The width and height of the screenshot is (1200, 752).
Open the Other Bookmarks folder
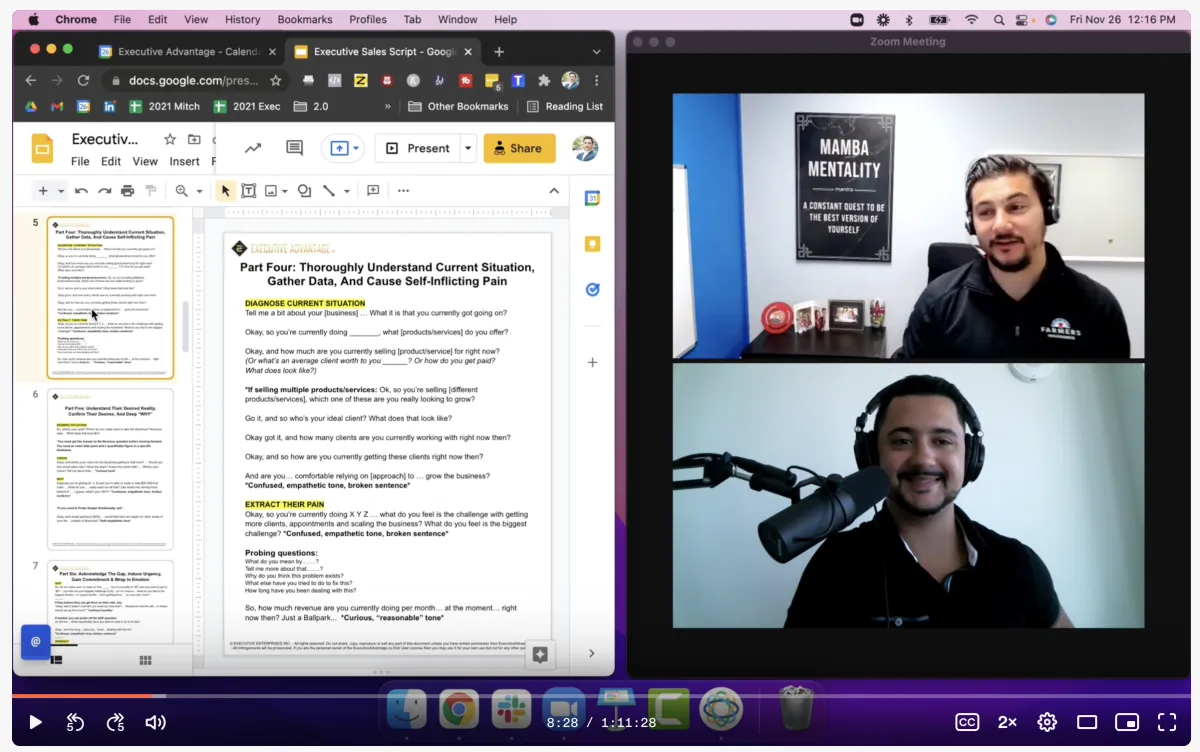(x=459, y=106)
